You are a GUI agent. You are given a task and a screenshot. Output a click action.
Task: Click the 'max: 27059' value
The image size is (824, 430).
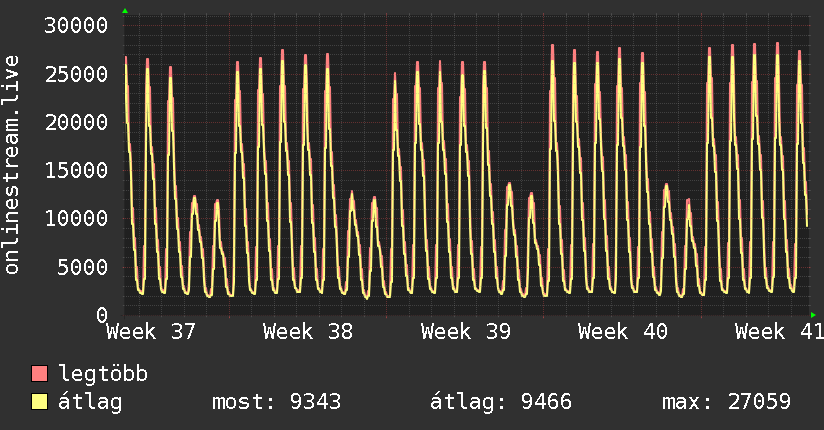coord(726,402)
